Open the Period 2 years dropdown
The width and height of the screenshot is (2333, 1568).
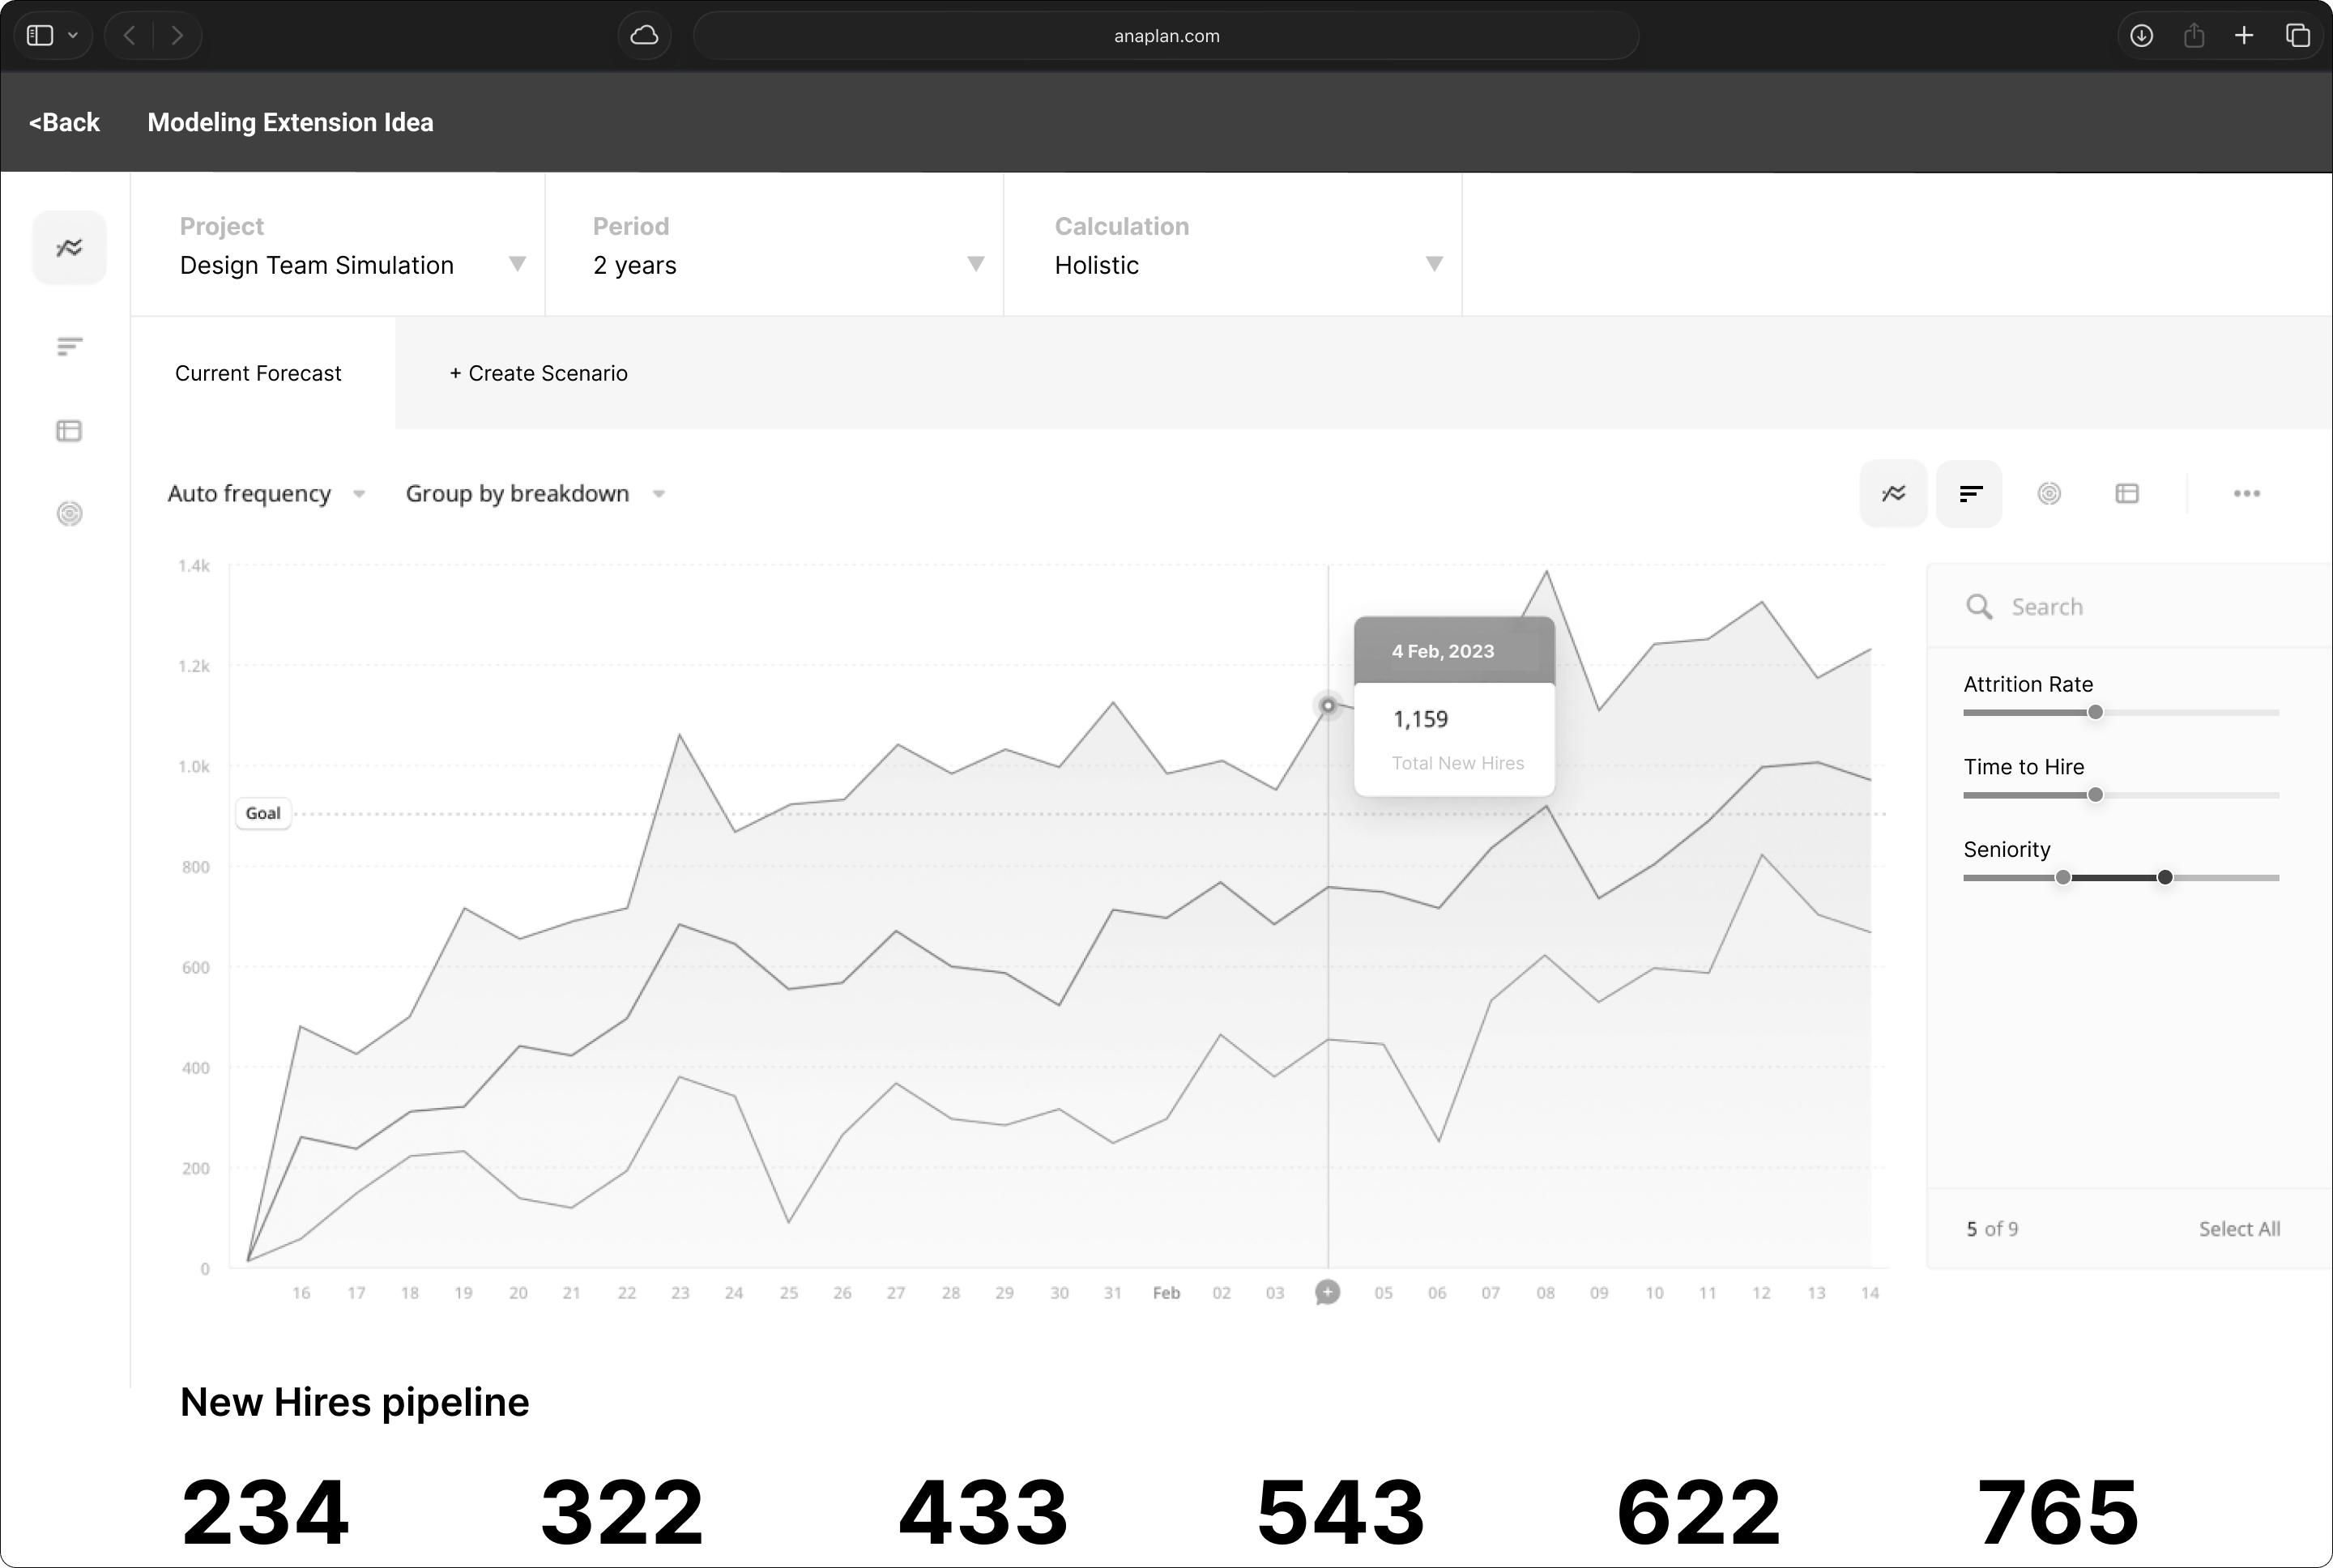pos(975,264)
